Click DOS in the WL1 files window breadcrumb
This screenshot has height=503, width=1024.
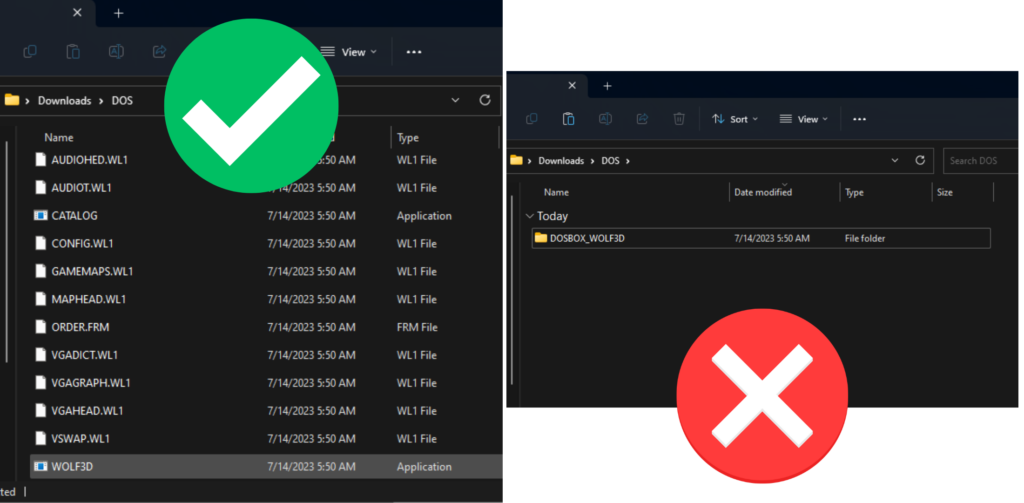(x=122, y=101)
